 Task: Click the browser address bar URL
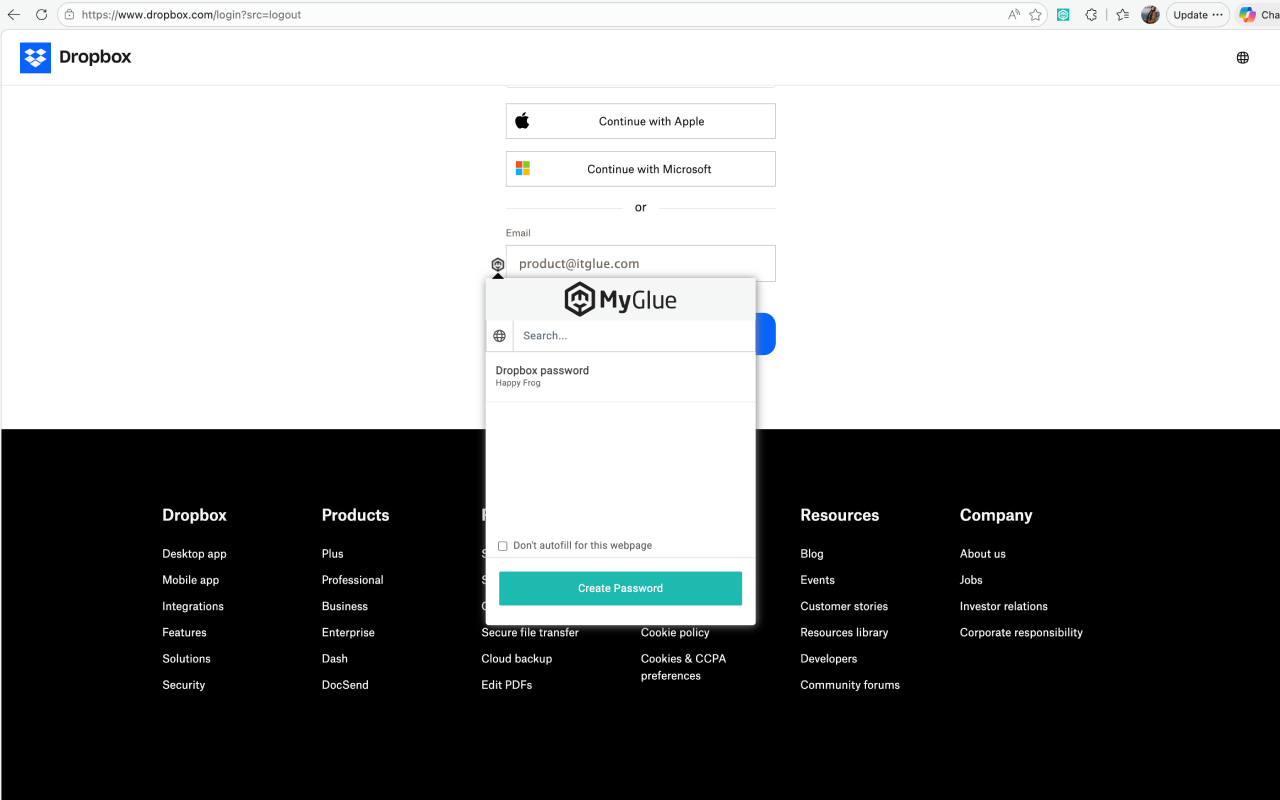[191, 15]
